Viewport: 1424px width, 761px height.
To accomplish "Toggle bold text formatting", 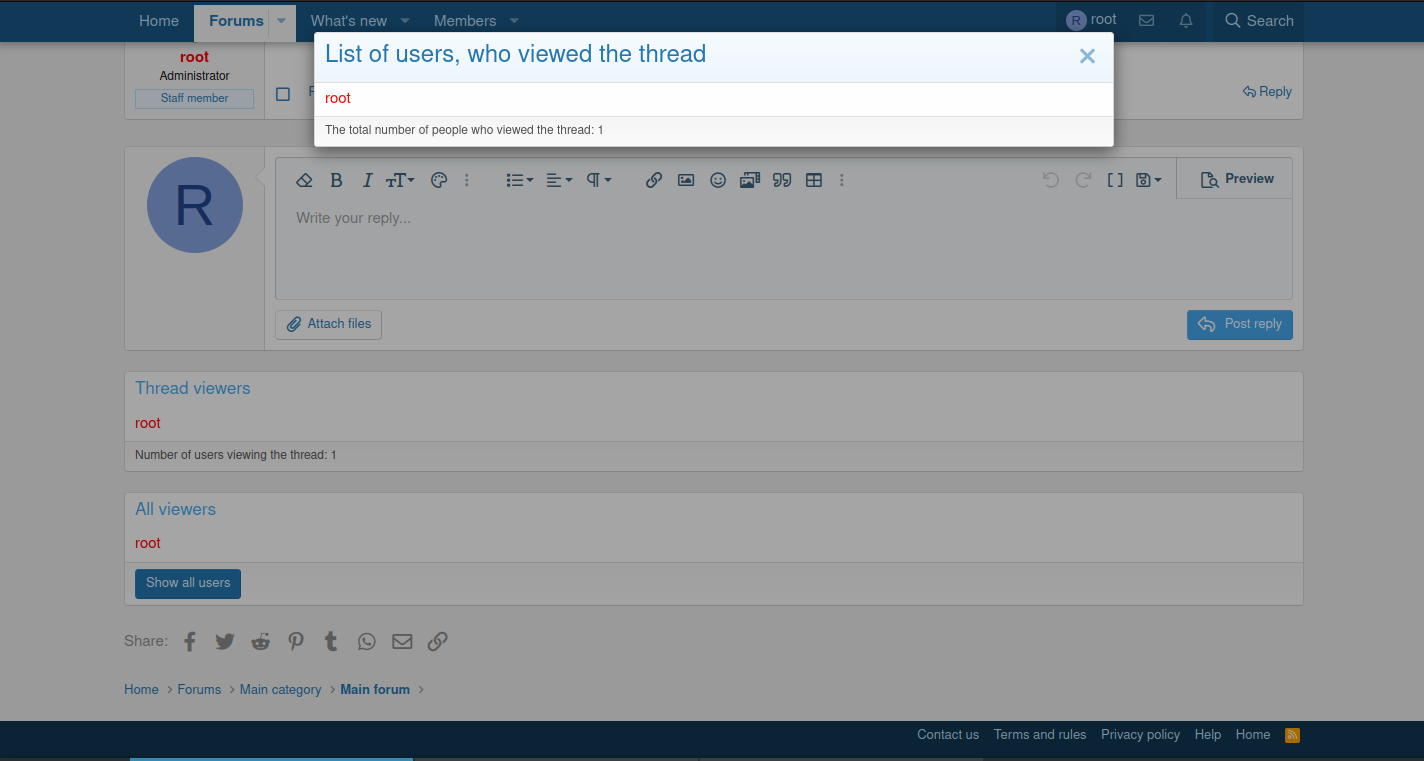I will (336, 180).
